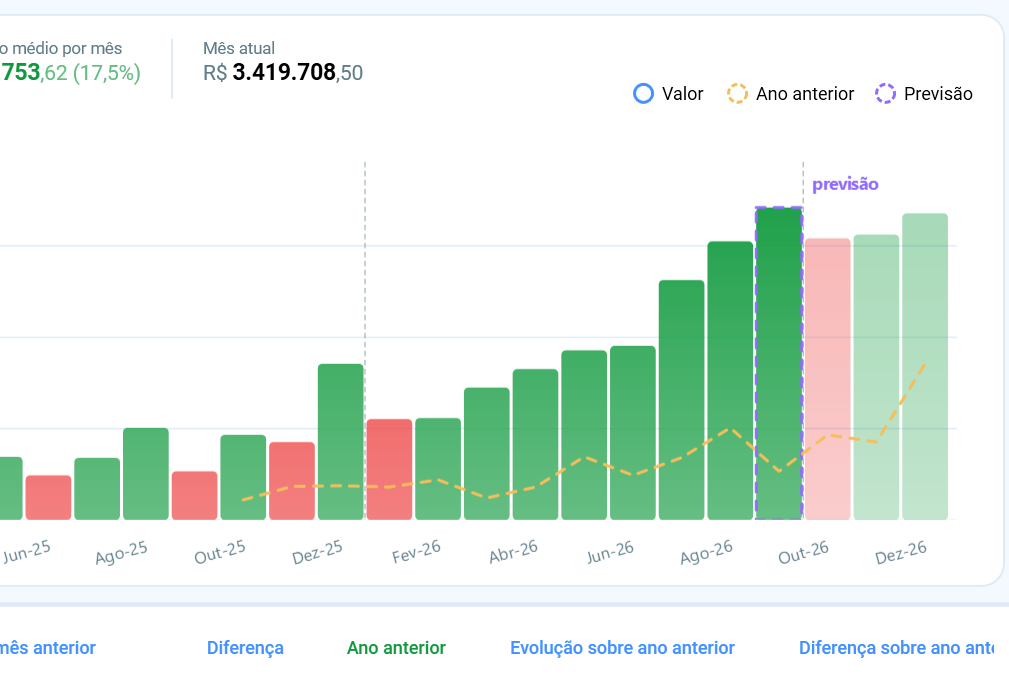Click the light green Dez-26 forecast bar

point(925,367)
